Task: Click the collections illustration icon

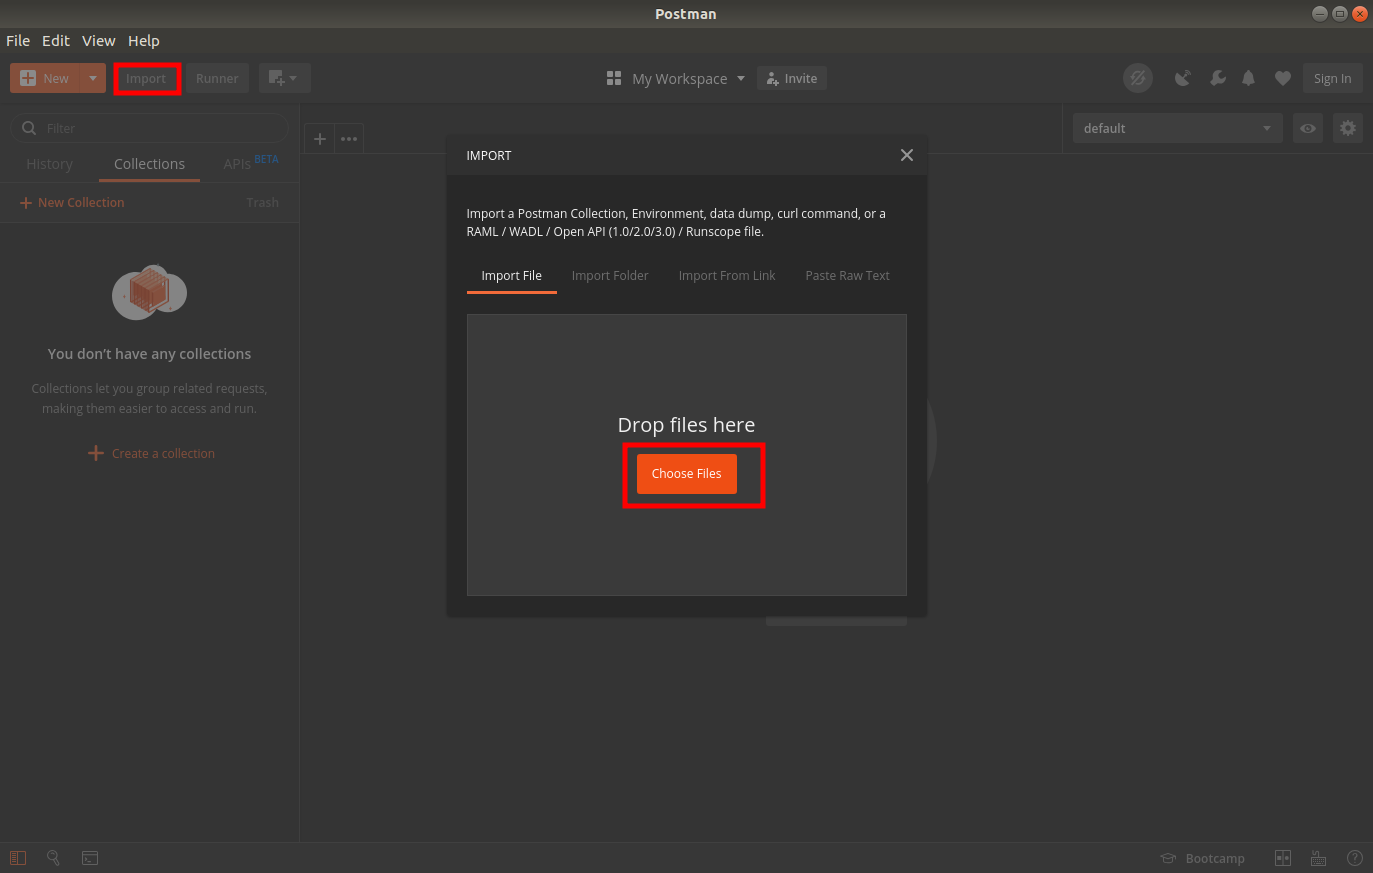Action: click(x=150, y=292)
